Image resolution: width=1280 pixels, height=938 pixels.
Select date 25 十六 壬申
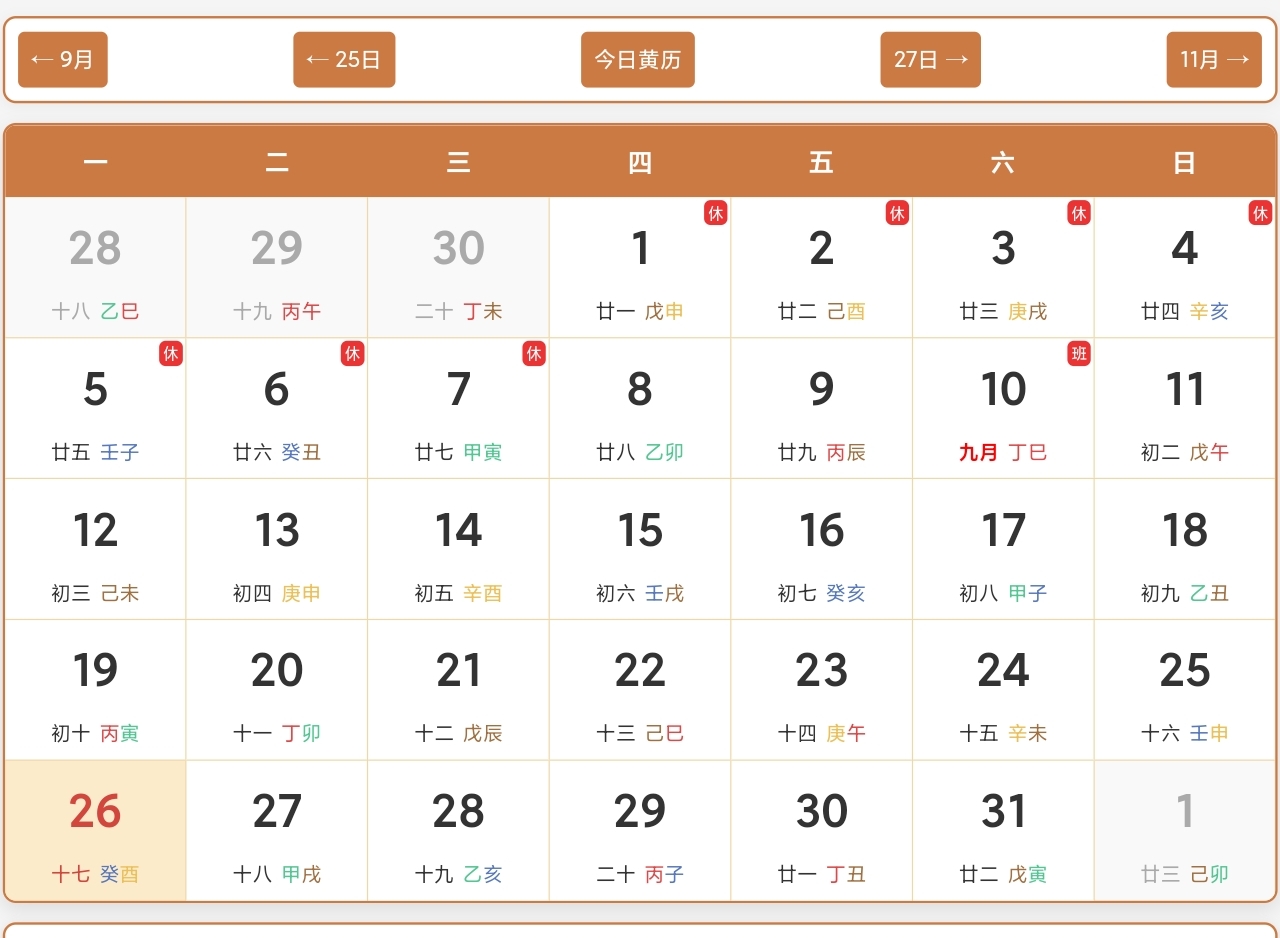tap(1185, 690)
